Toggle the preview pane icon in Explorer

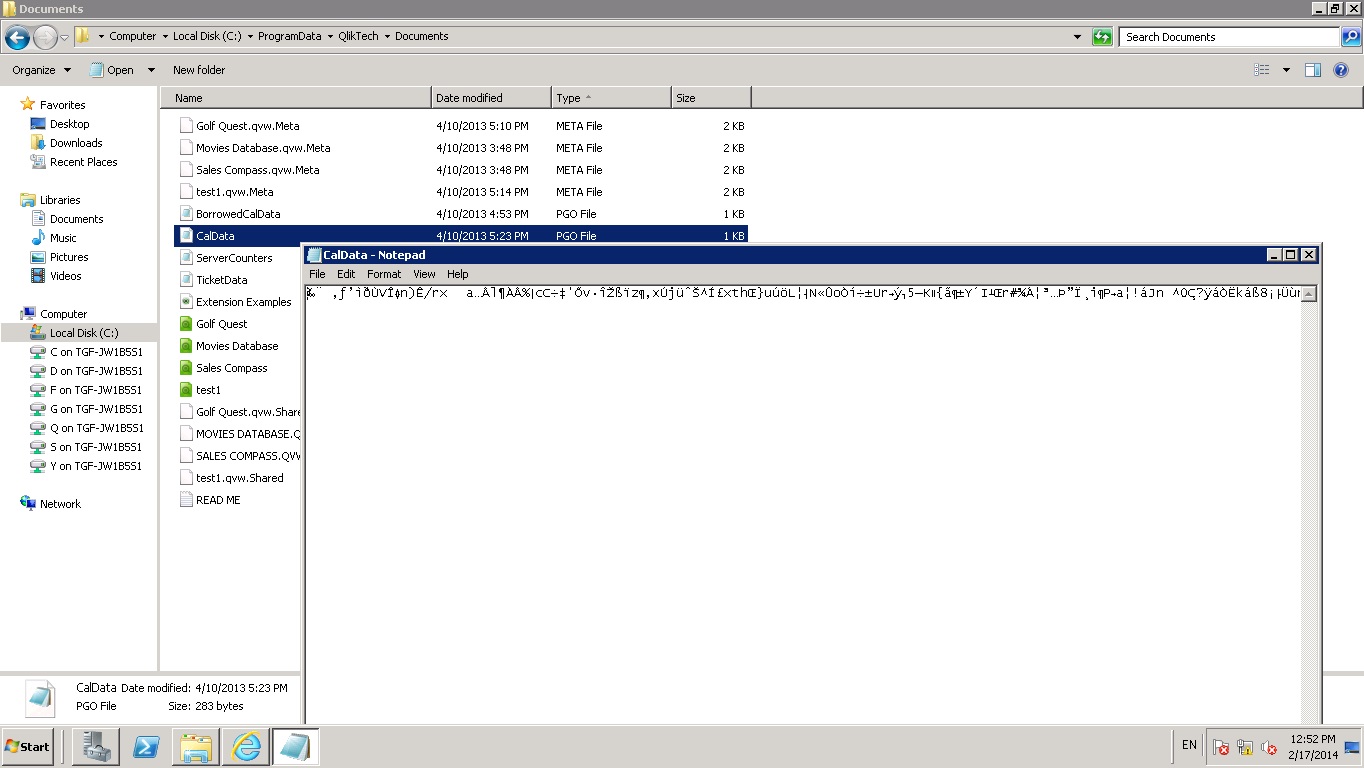tap(1313, 70)
